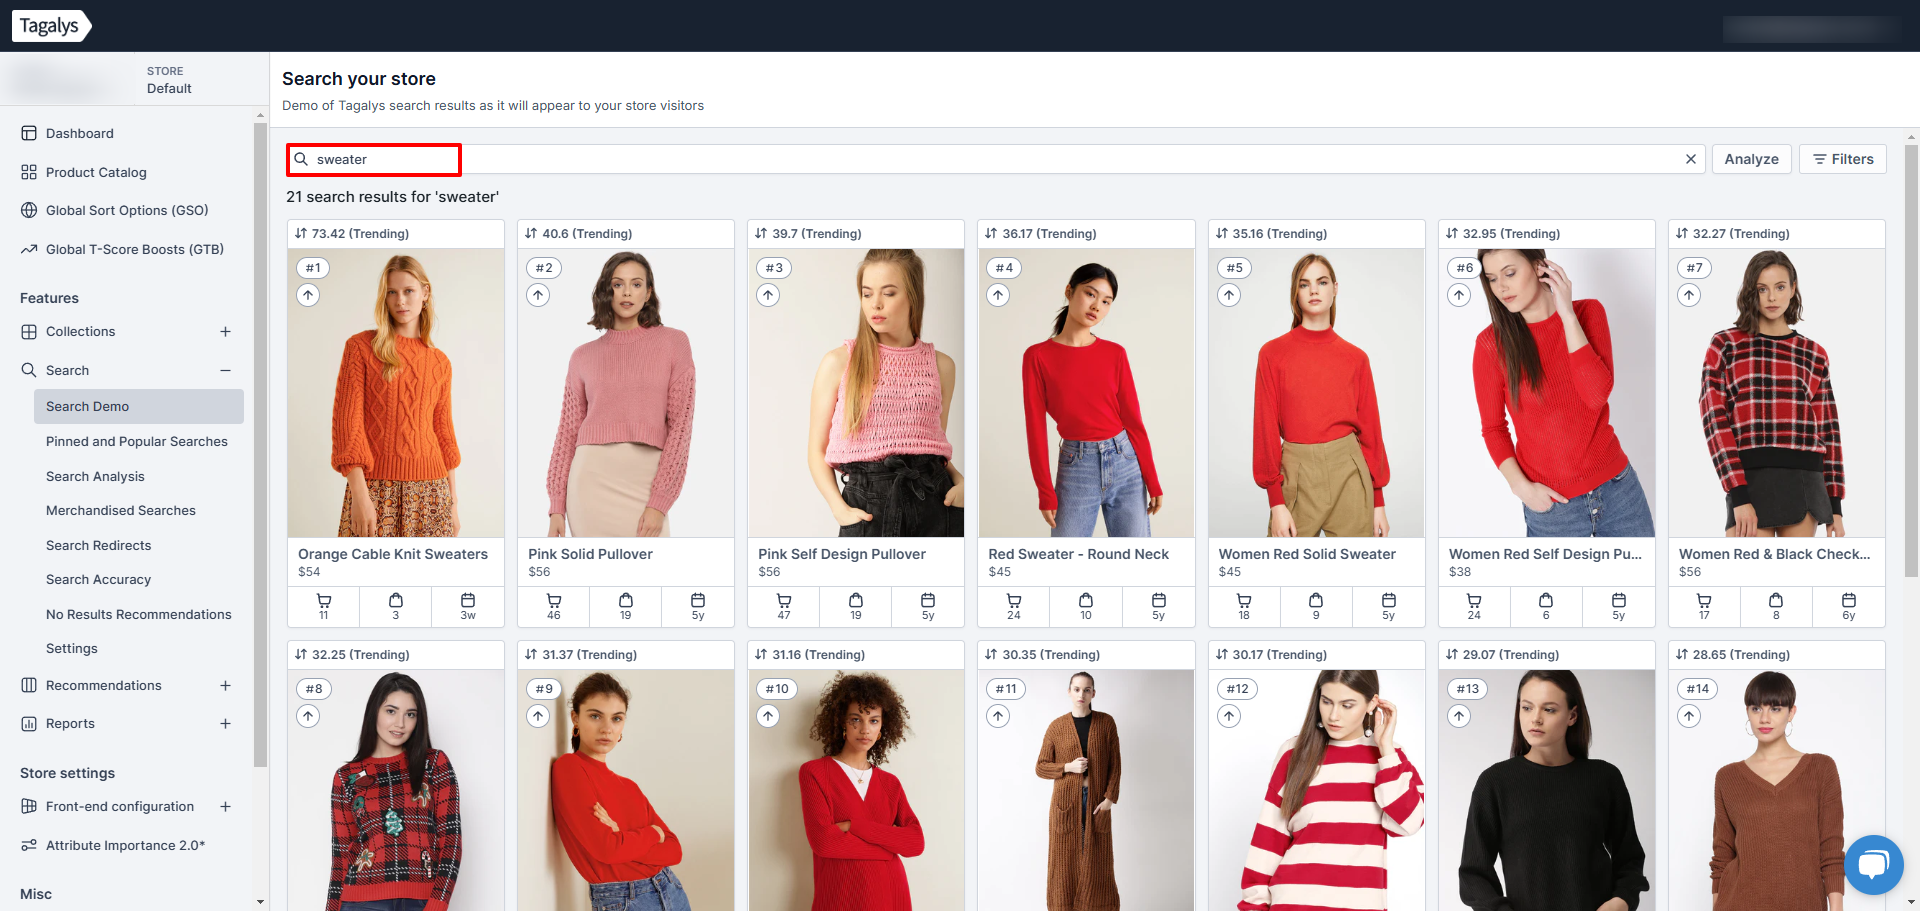Open Pinned and Popular Searches

click(x=137, y=441)
